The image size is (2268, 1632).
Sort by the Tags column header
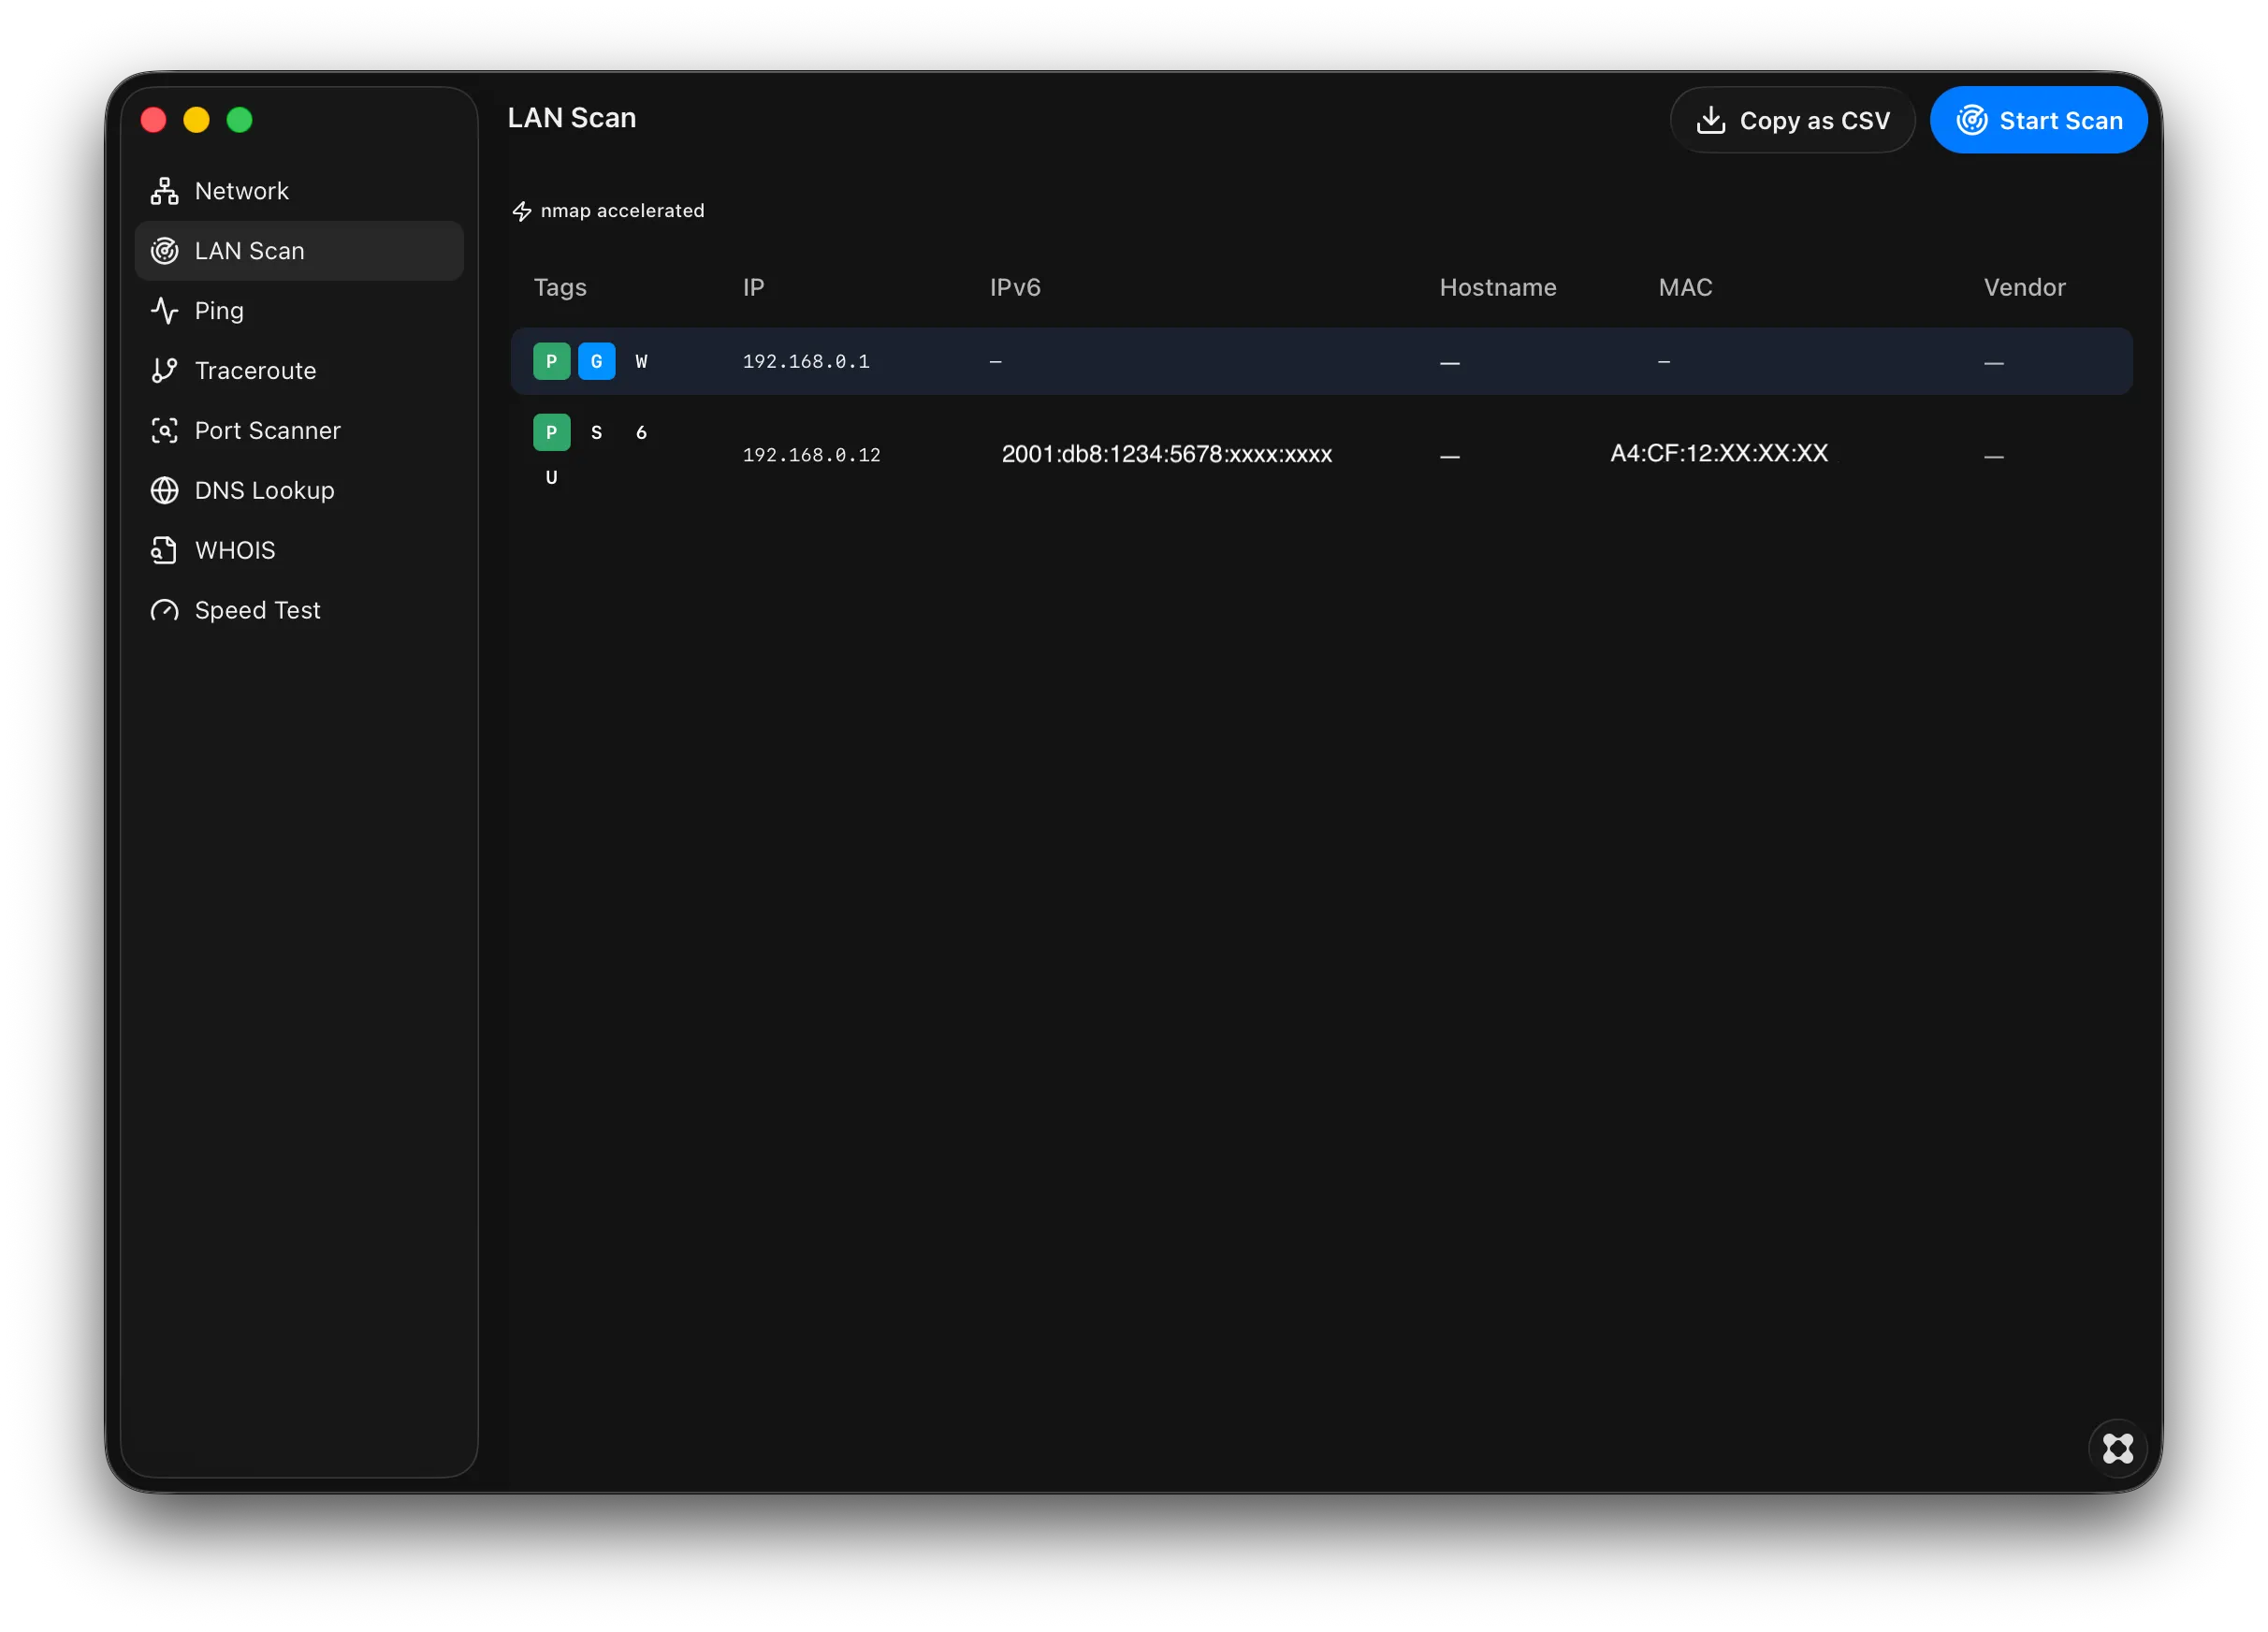pyautogui.click(x=560, y=288)
